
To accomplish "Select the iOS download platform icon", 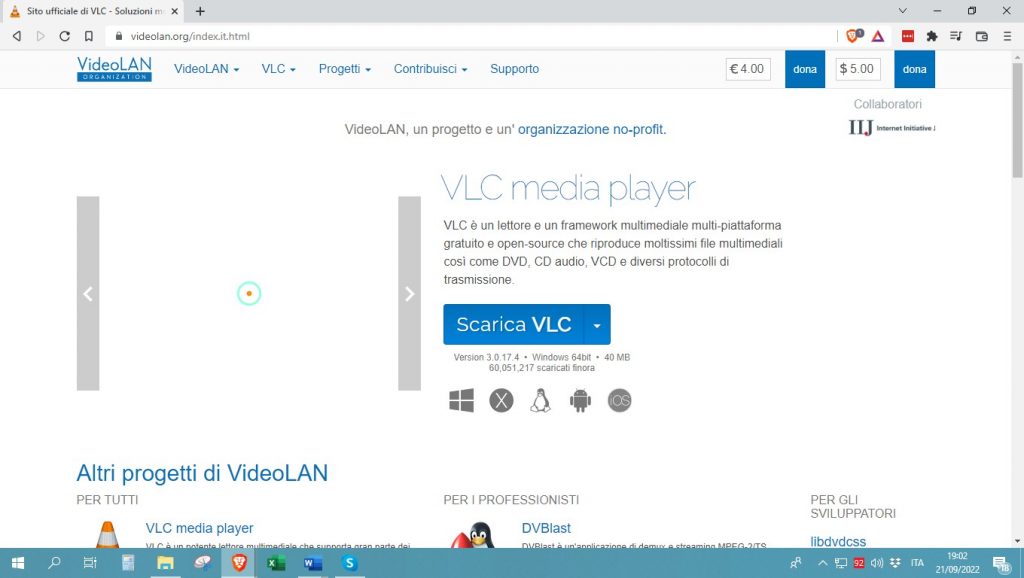I will coord(619,400).
